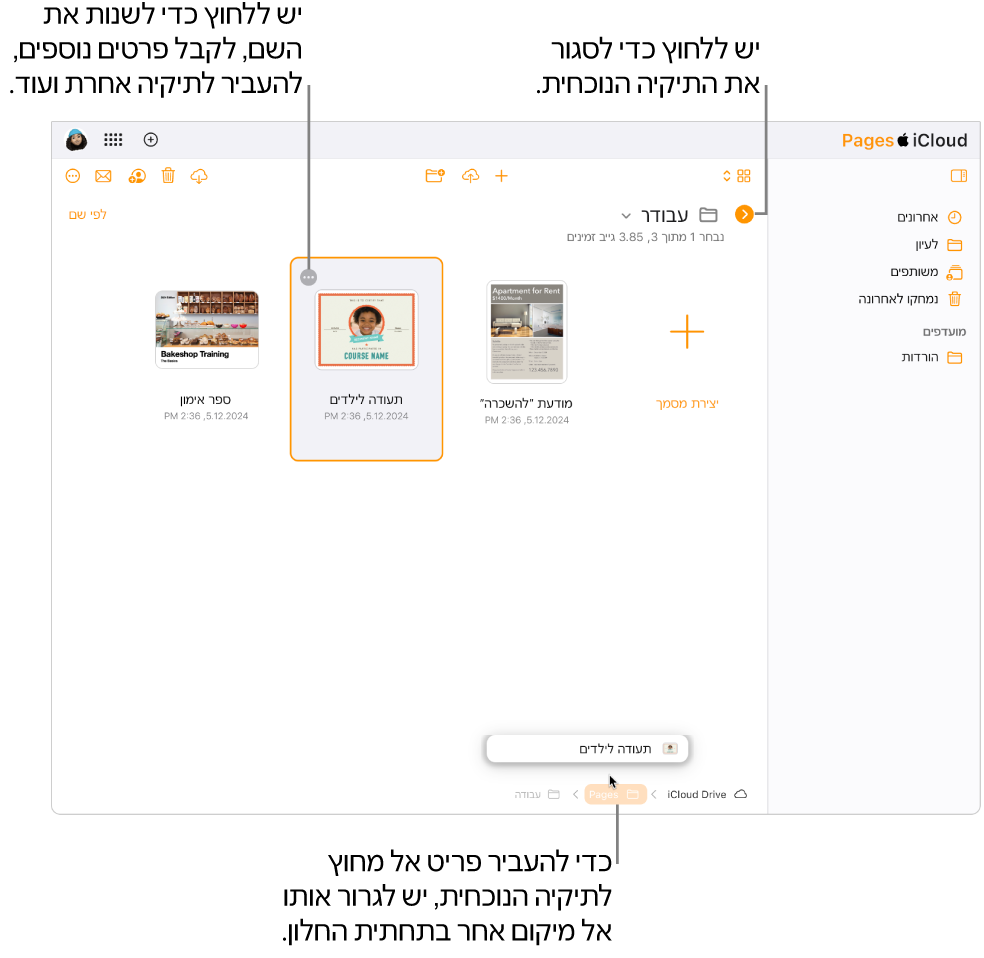The width and height of the screenshot is (984, 958).
Task: Go to iCloud Drive in path bar
Action: coord(707,794)
